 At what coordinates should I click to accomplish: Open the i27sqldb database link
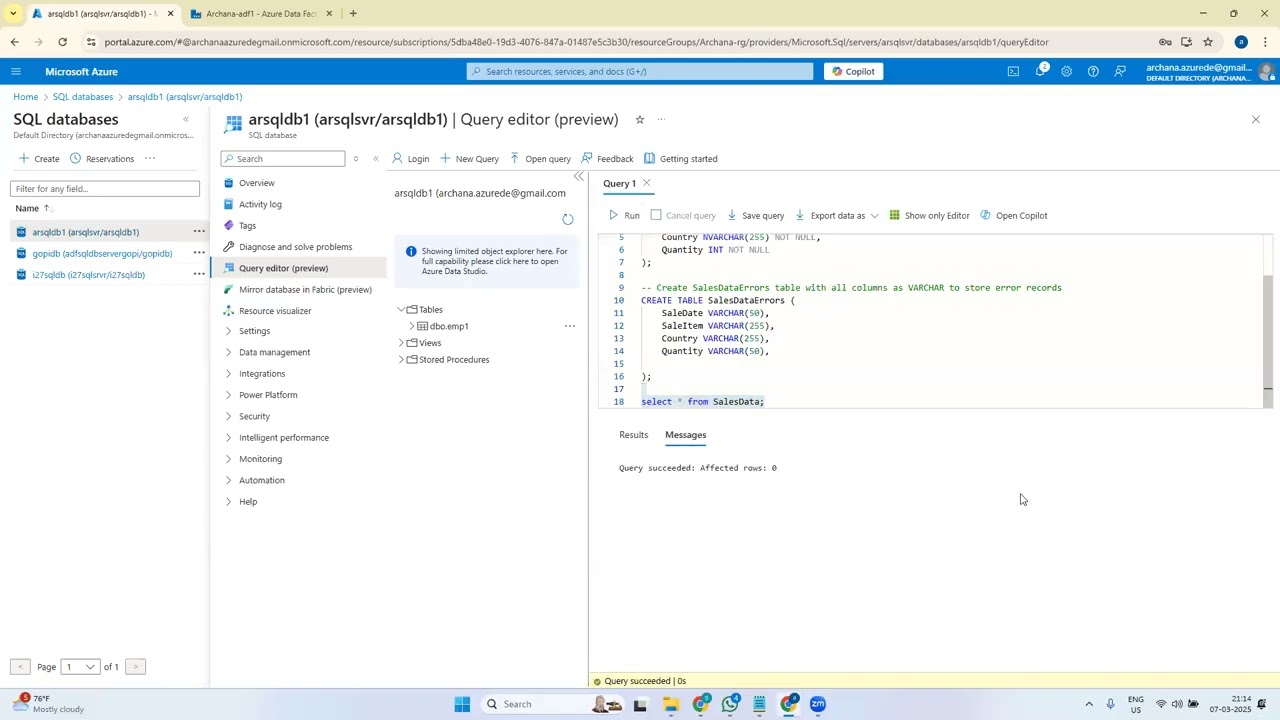88,275
